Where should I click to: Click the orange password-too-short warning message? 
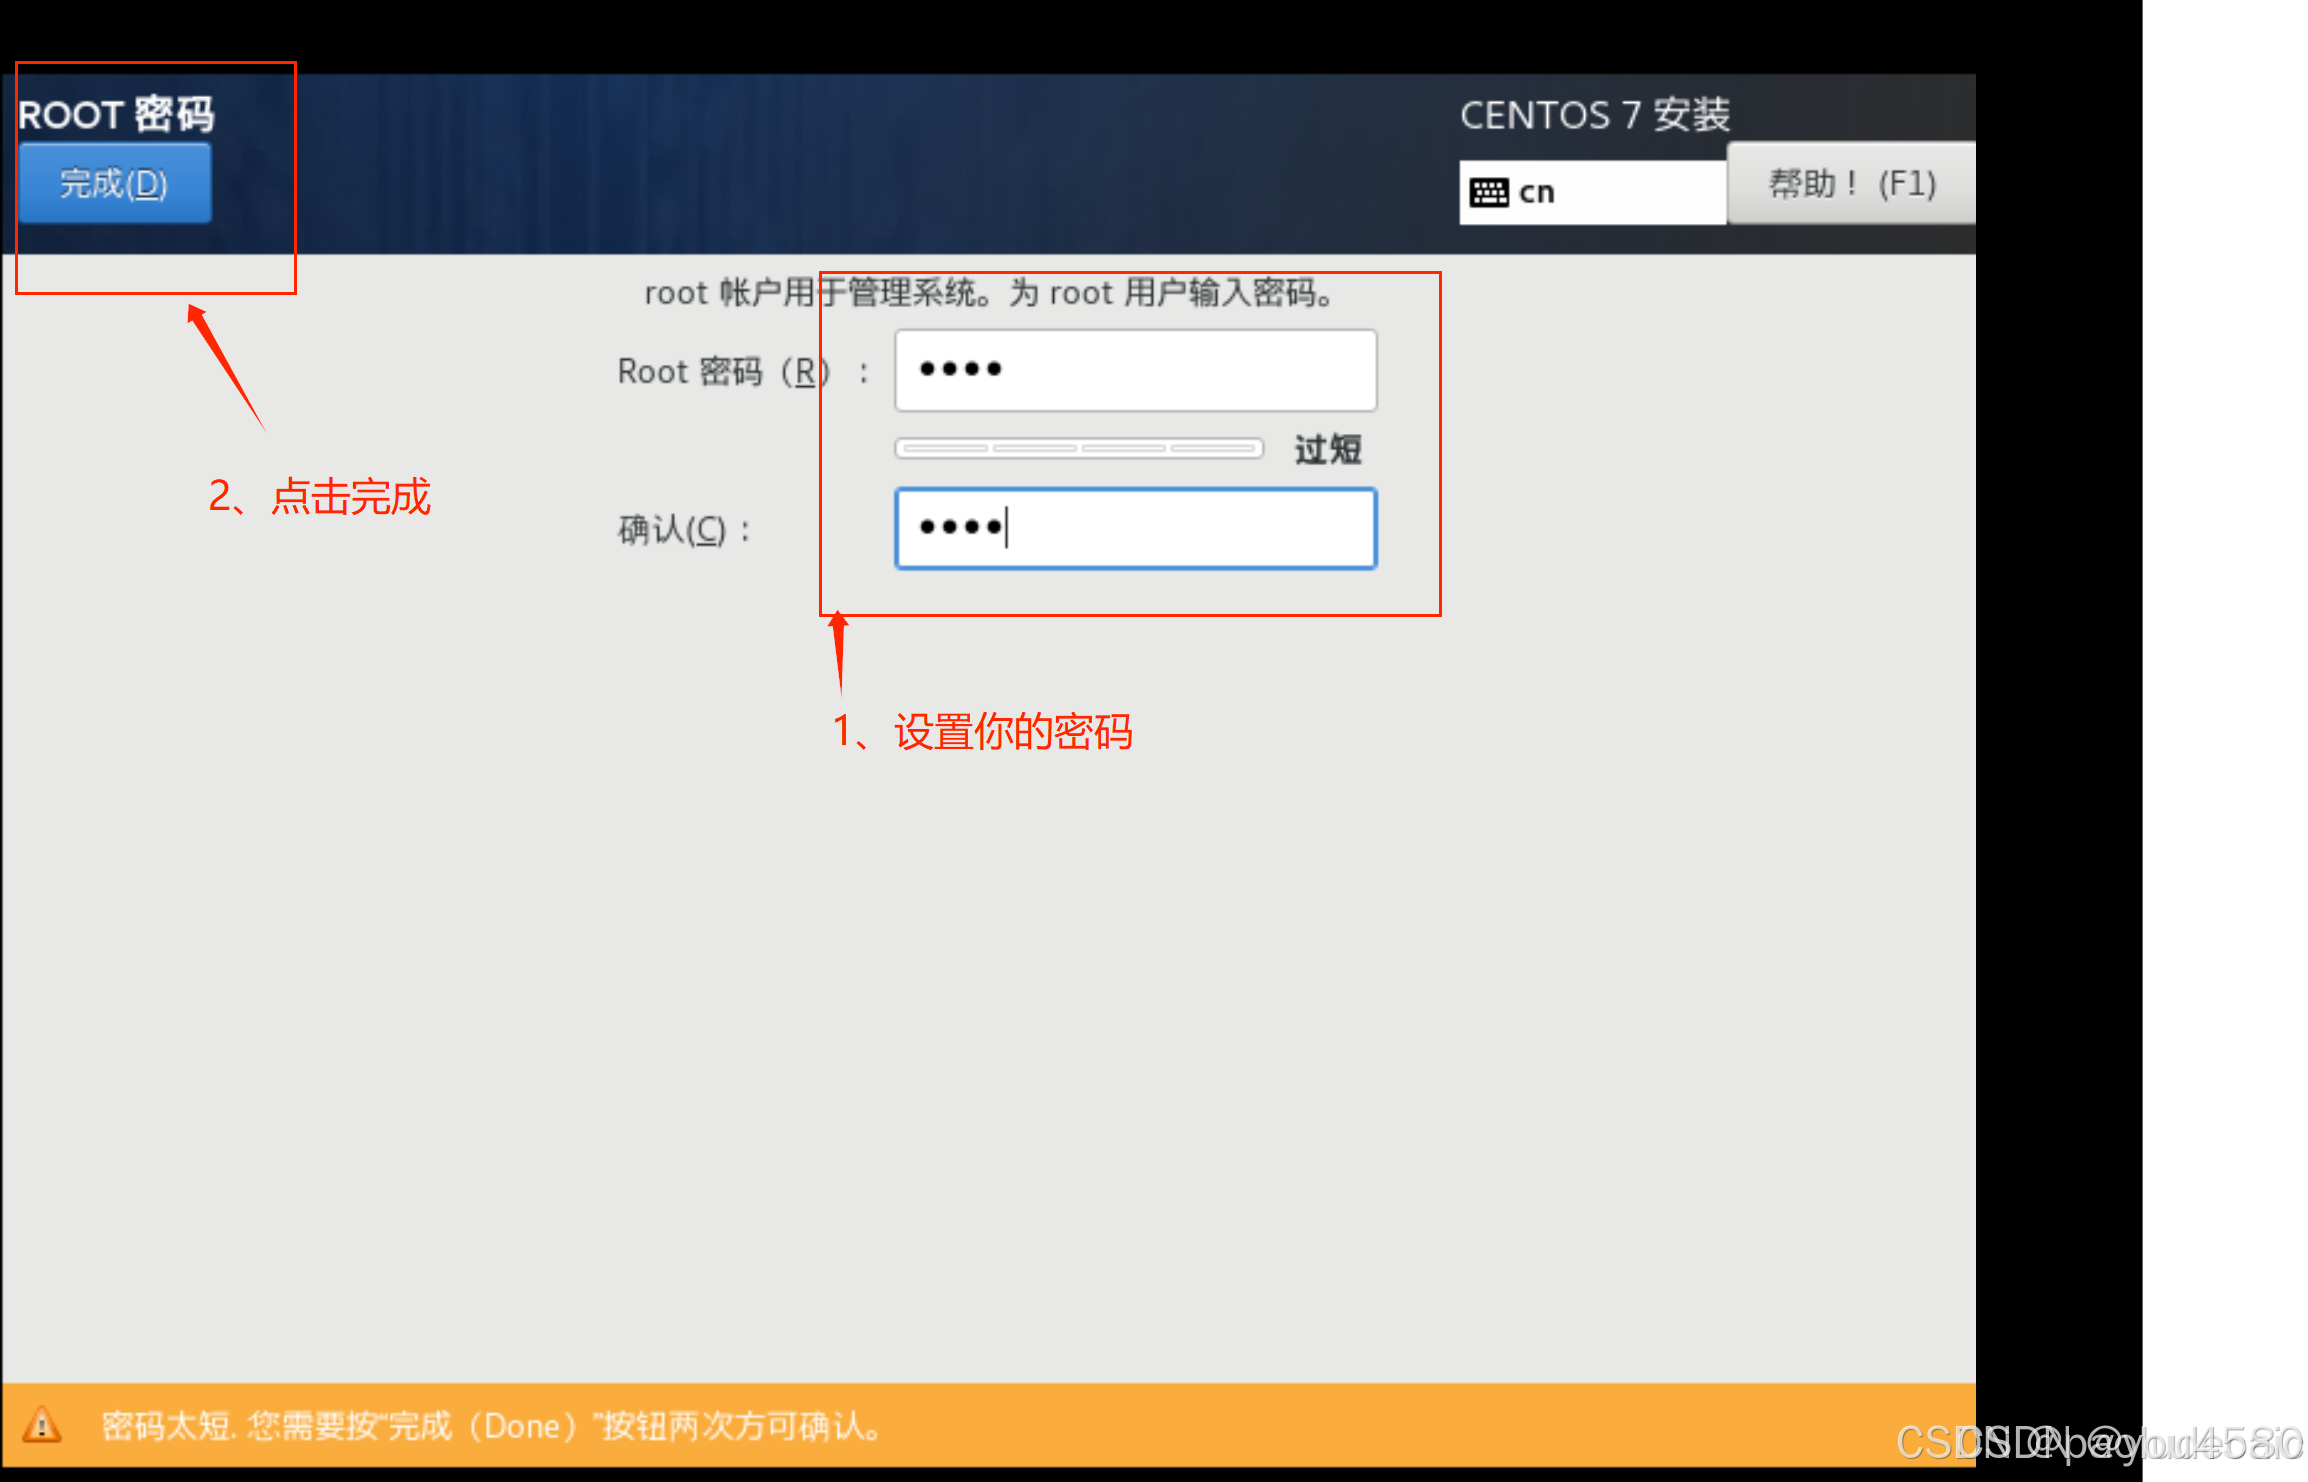[491, 1425]
